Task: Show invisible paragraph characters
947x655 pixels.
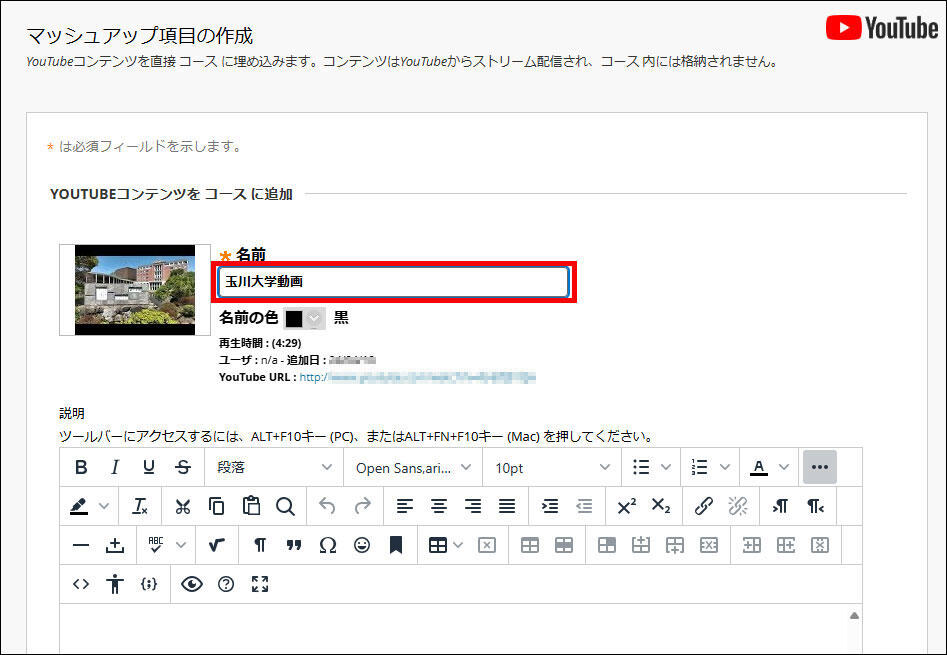Action: [x=260, y=545]
